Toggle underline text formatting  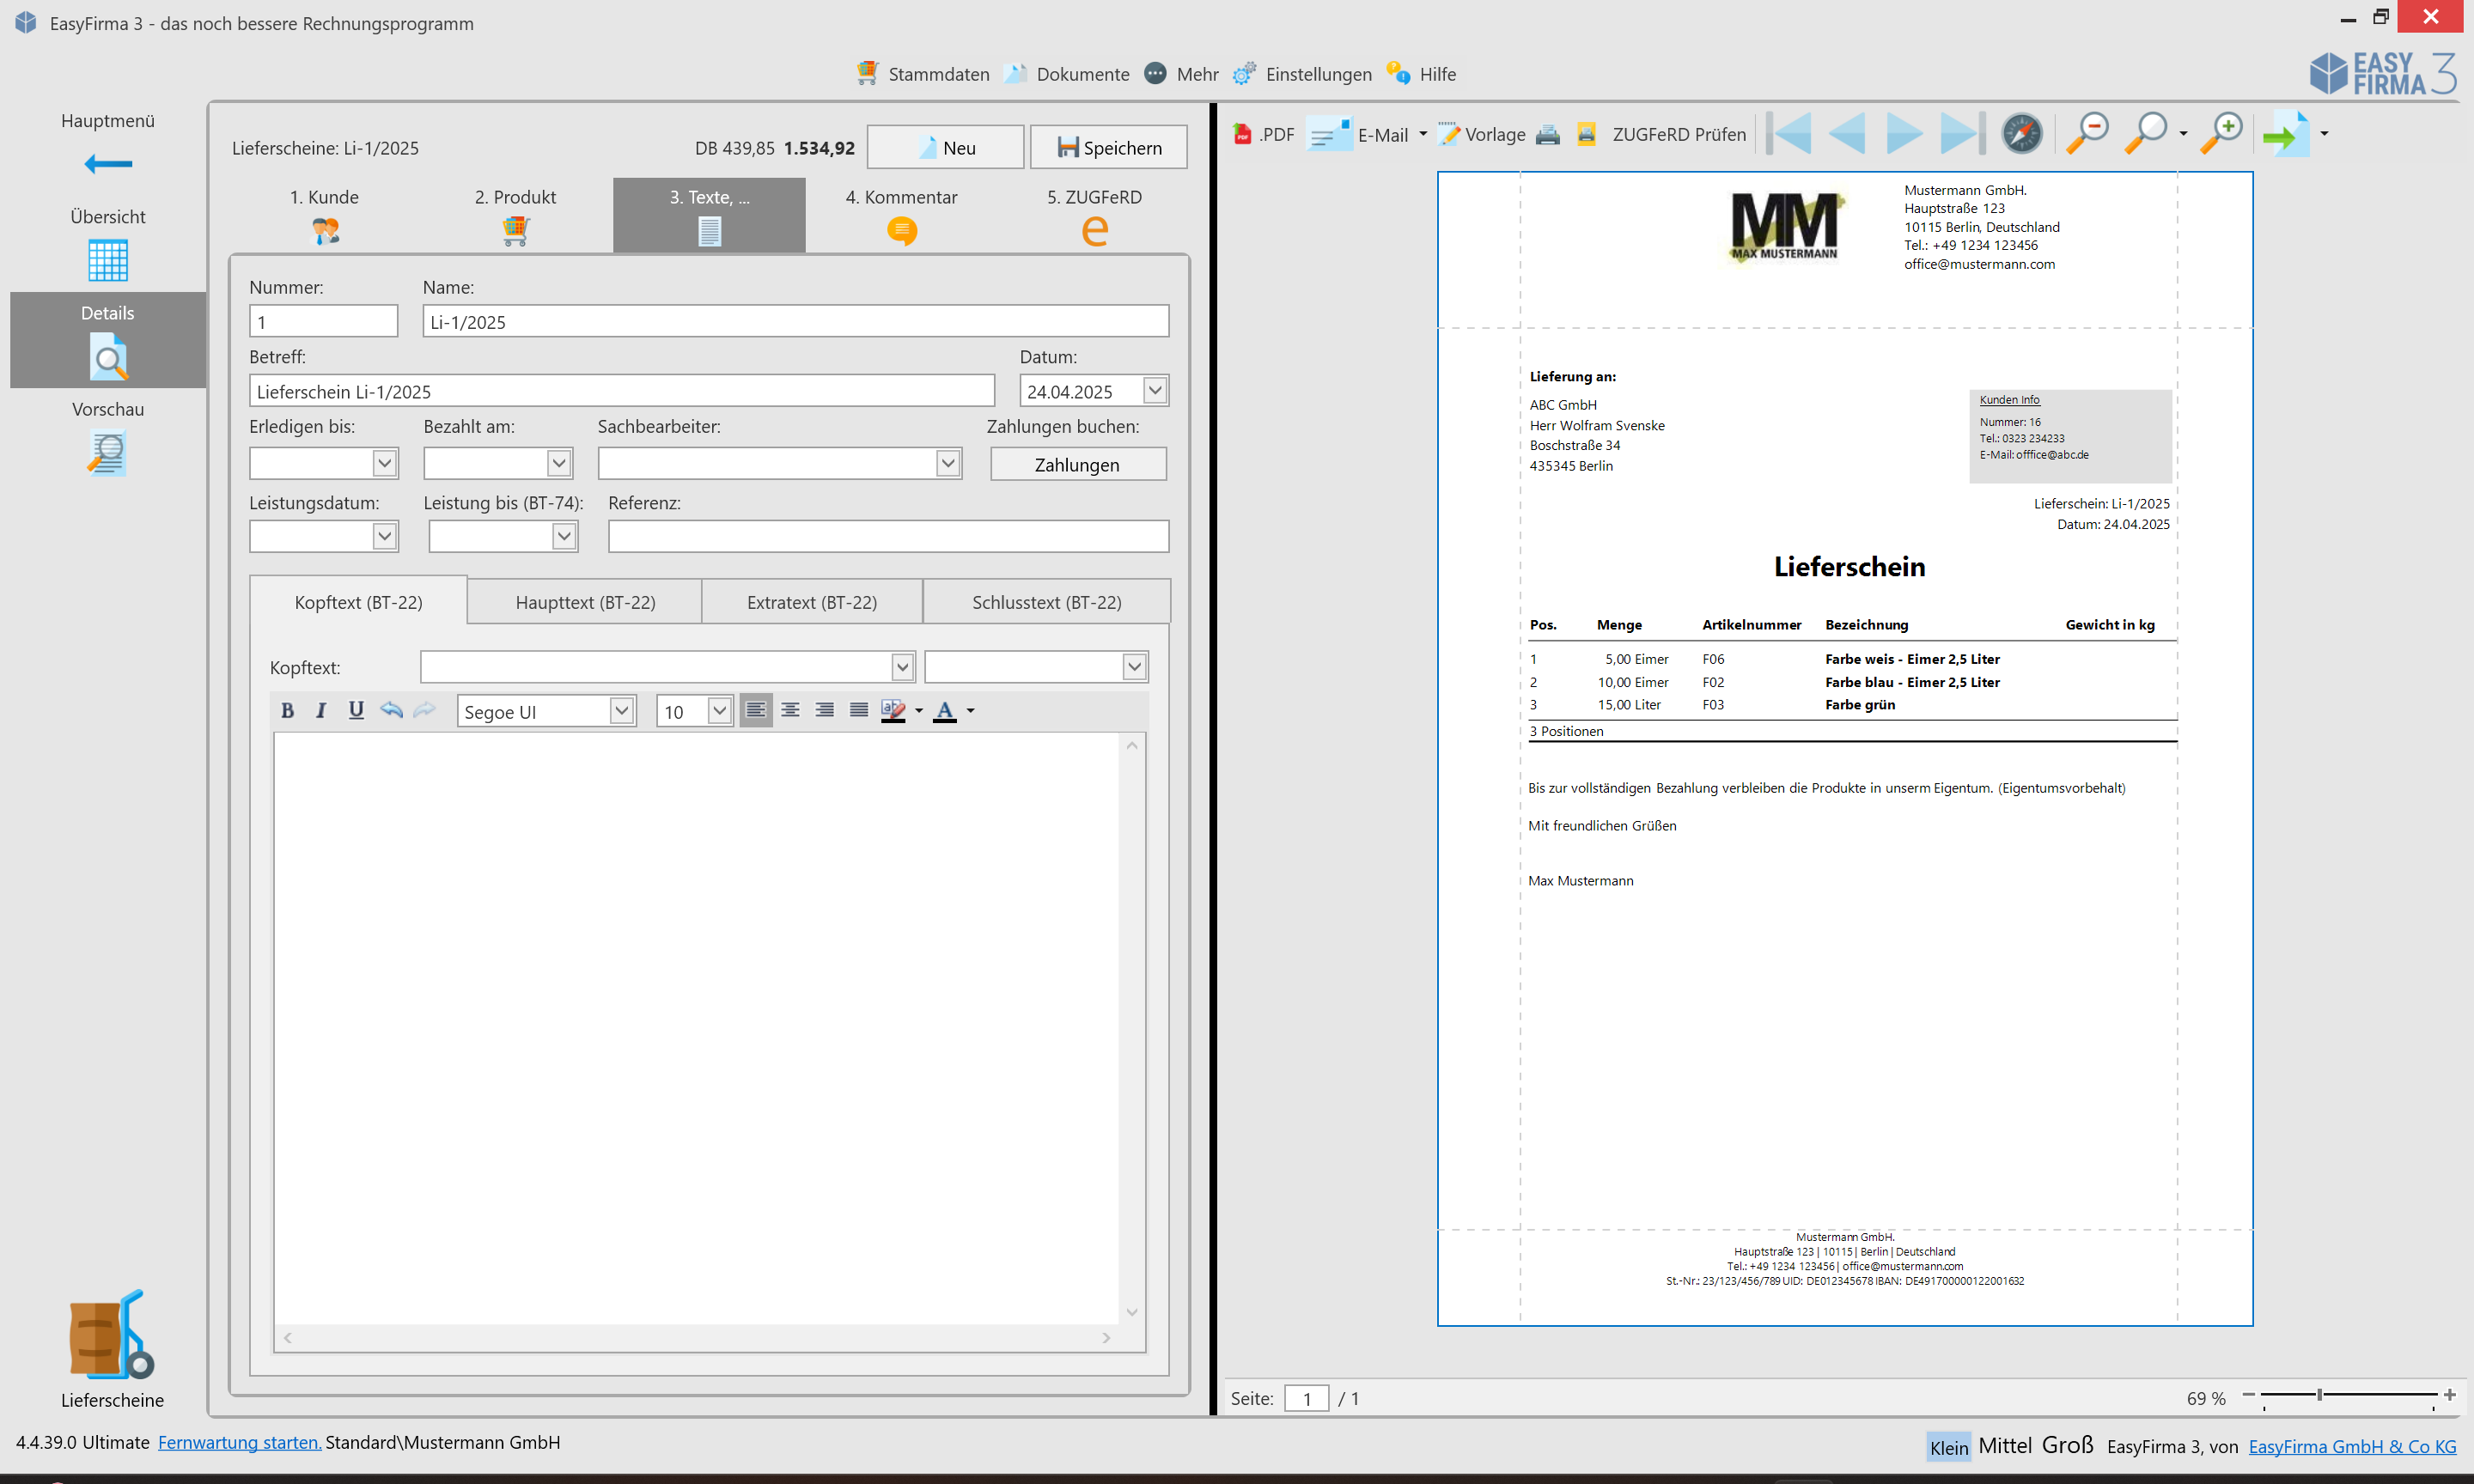coord(356,710)
